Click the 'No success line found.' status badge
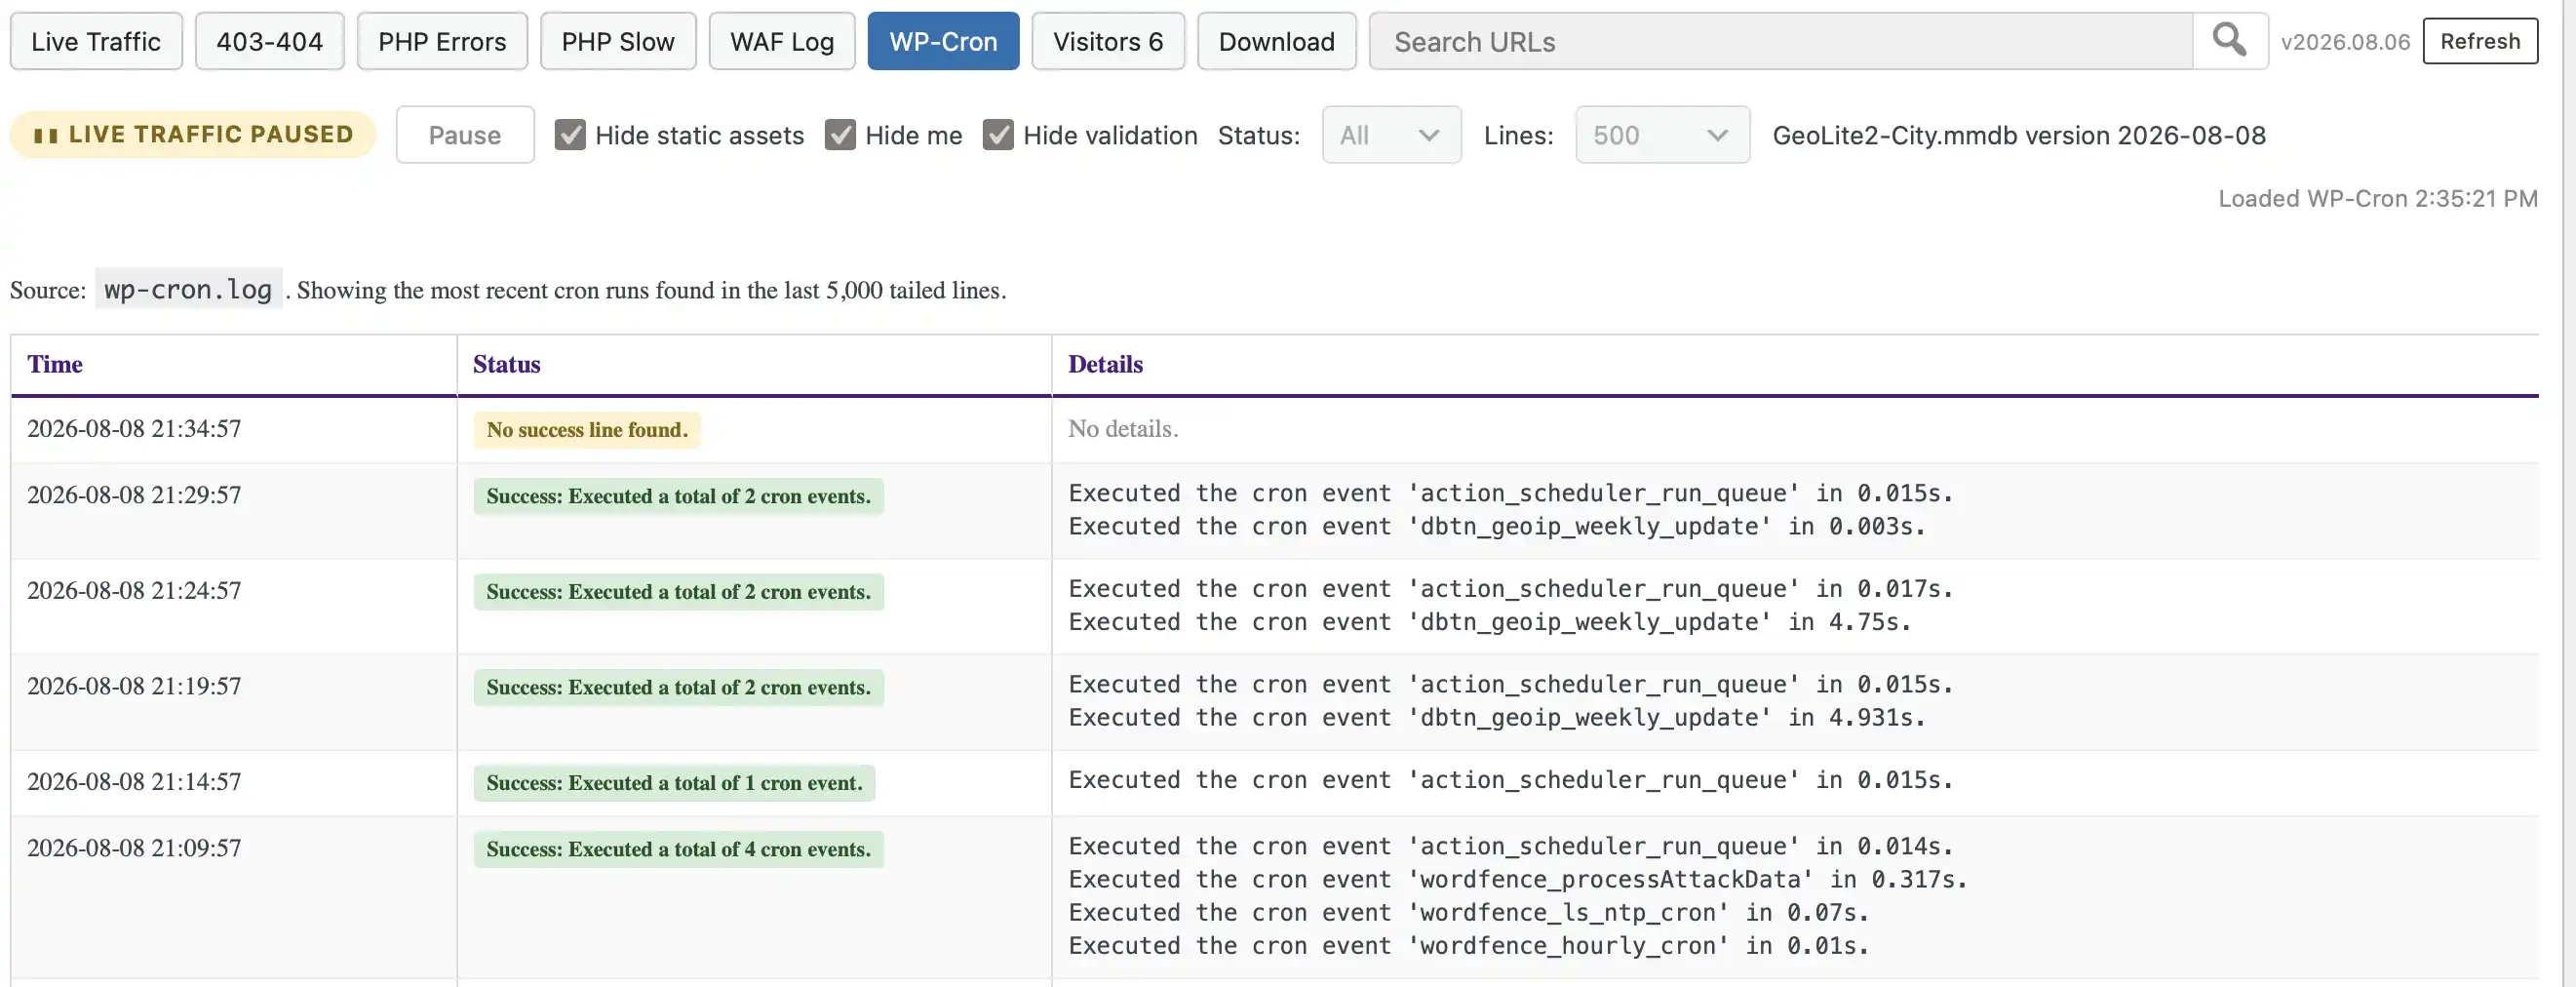This screenshot has width=2576, height=987. pyautogui.click(x=587, y=430)
